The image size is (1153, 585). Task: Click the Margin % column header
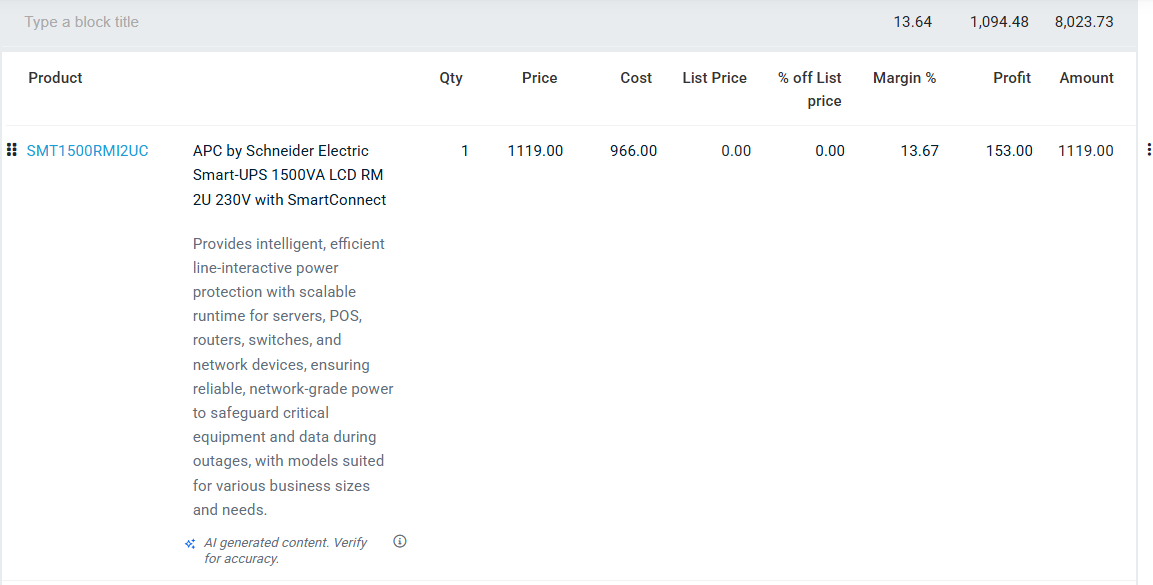point(904,78)
